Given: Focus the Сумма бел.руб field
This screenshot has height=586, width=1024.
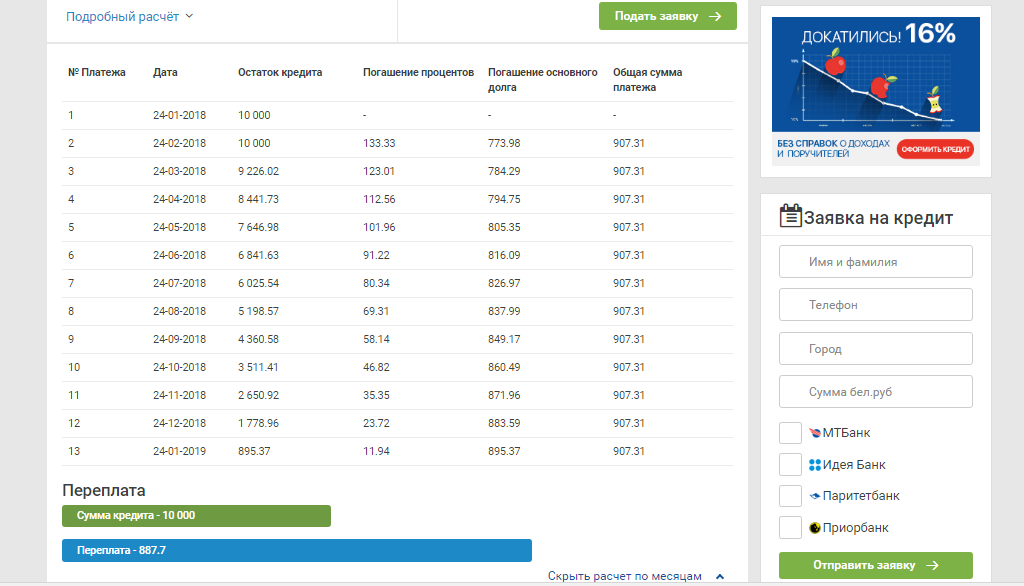Looking at the screenshot, I should click(x=876, y=392).
